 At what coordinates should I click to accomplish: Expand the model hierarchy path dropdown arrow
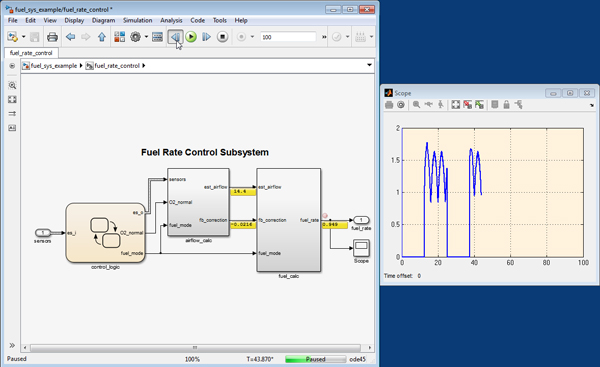369,65
